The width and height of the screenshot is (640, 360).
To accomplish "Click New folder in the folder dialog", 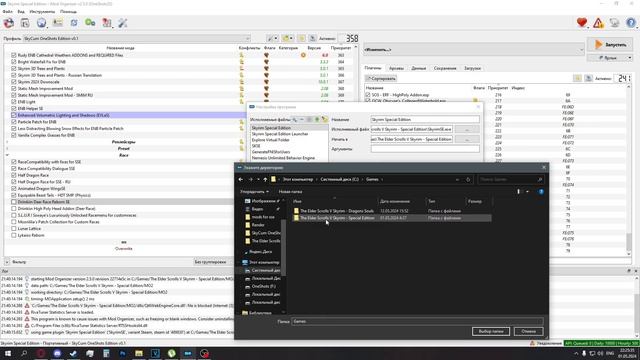I will point(290,191).
